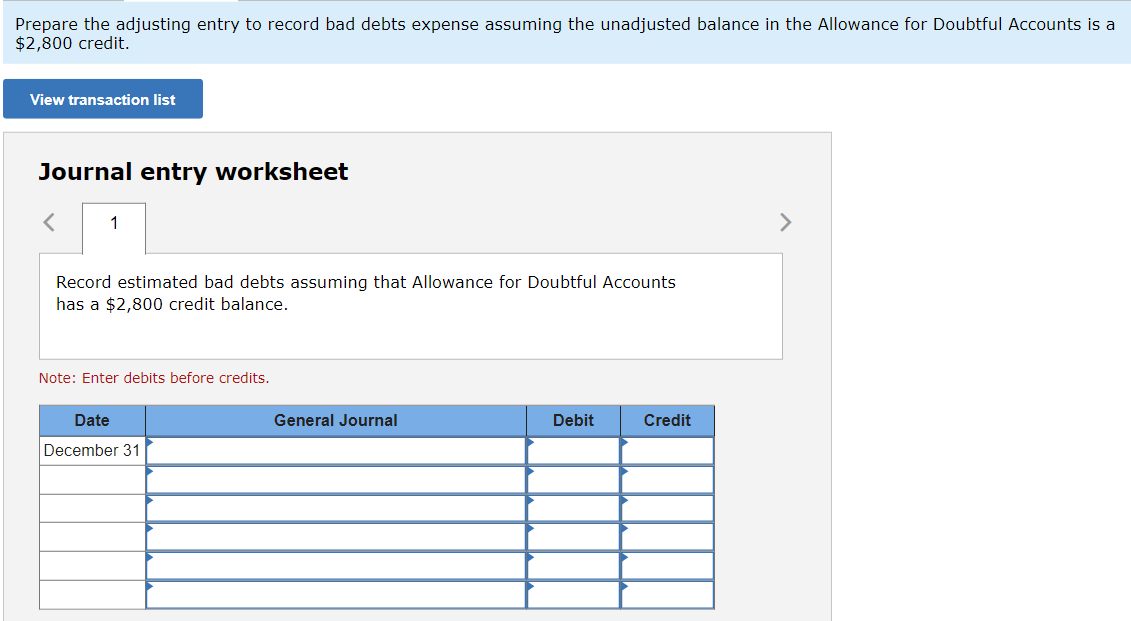Click the triangle marker in first Credit cell
Viewport: 1131px width, 621px height.
(624, 444)
